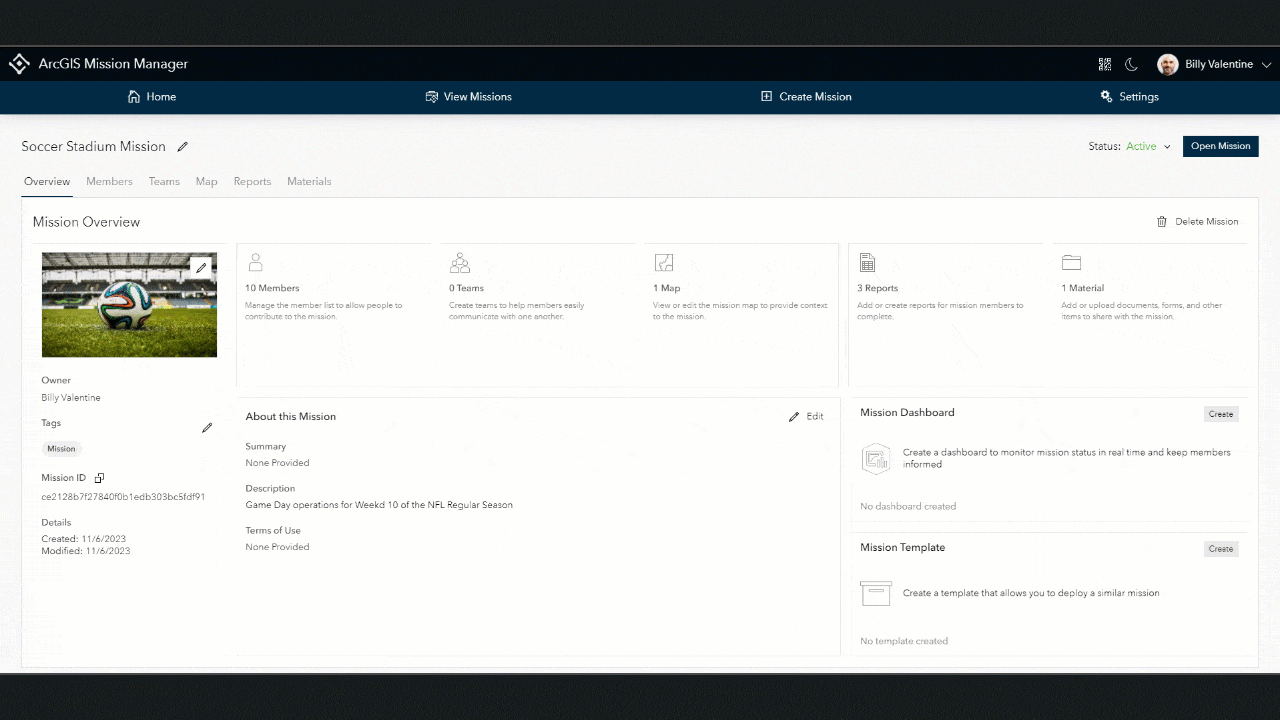Screen dimensions: 1280x720
Task: Click the Map icon in overview cards
Action: pos(664,263)
